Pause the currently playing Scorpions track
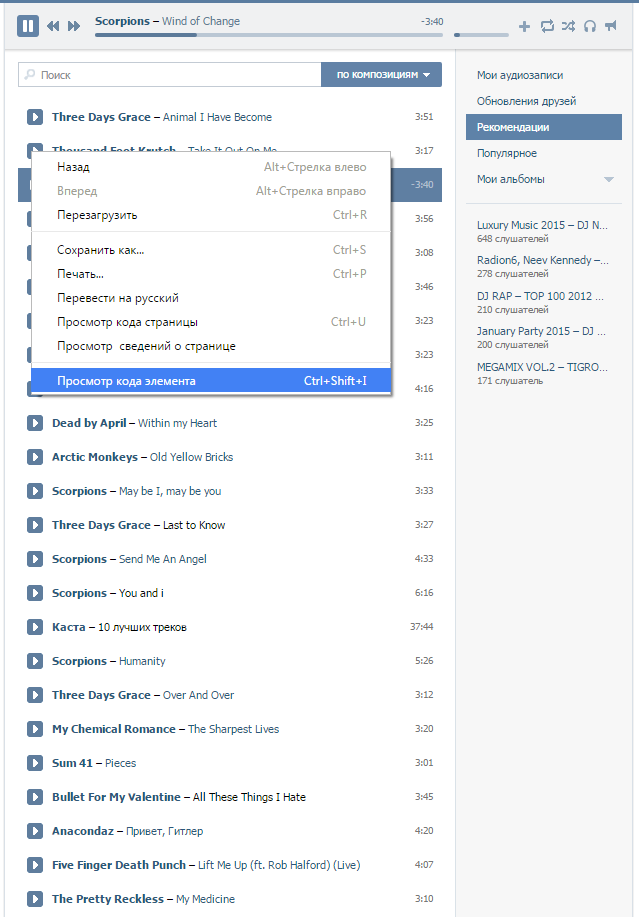Screen dimensions: 639x917 click(28, 26)
